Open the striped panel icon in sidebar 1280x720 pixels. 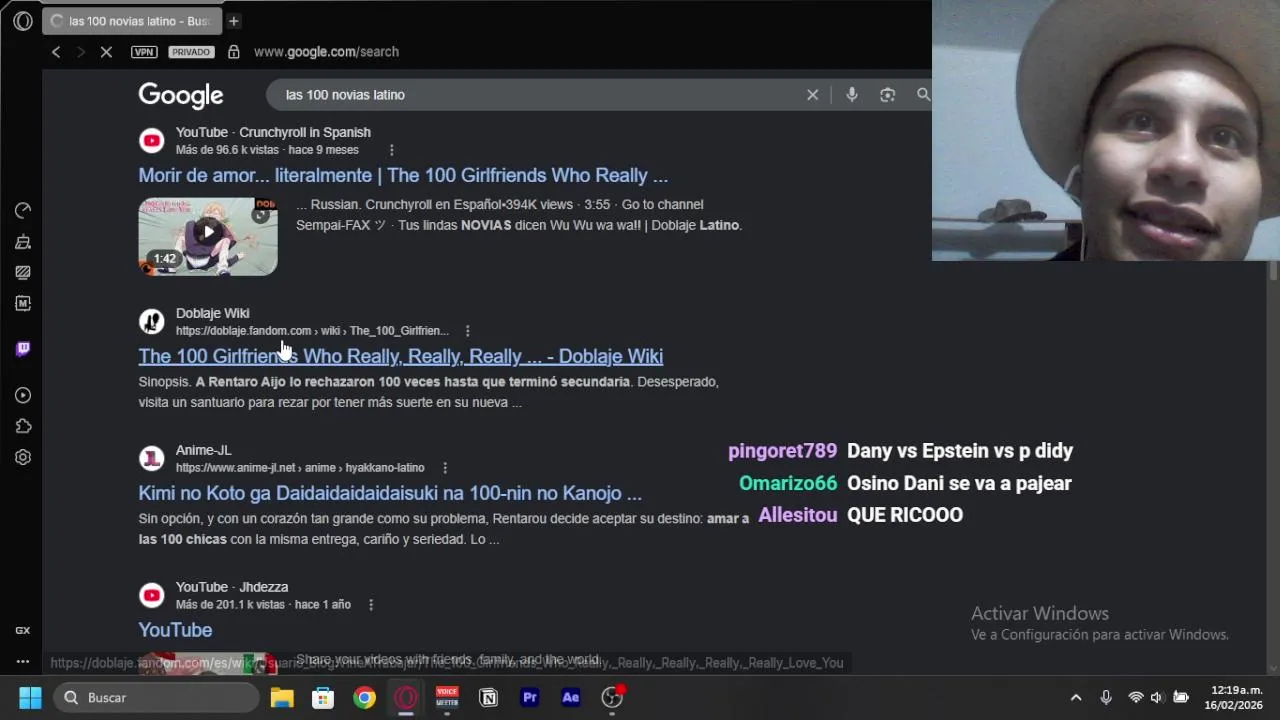(x=23, y=272)
